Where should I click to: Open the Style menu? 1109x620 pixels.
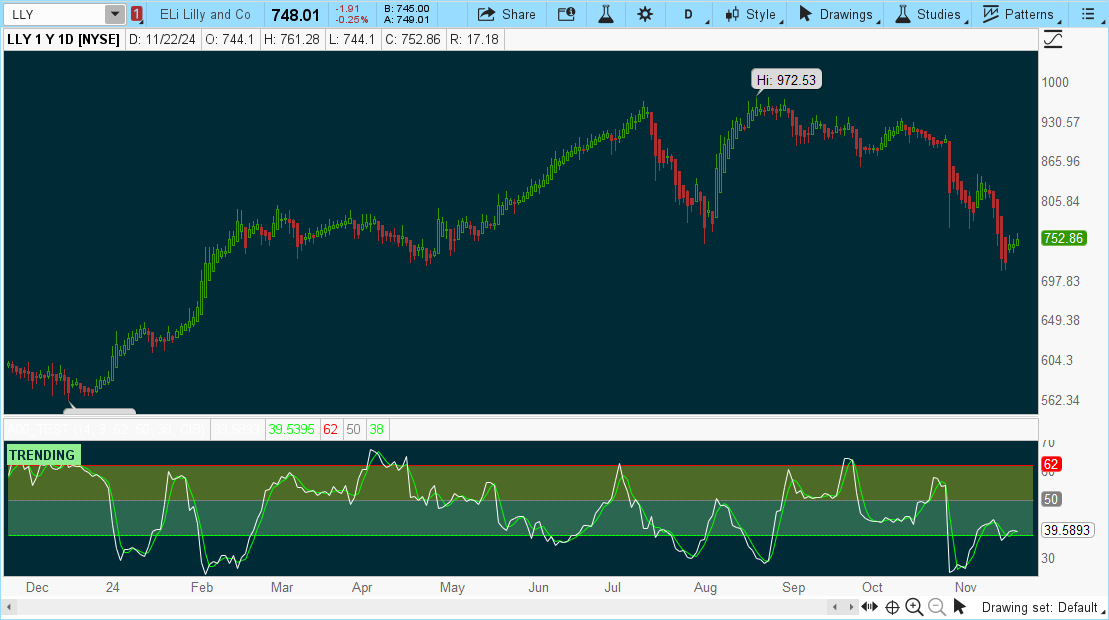pos(751,14)
